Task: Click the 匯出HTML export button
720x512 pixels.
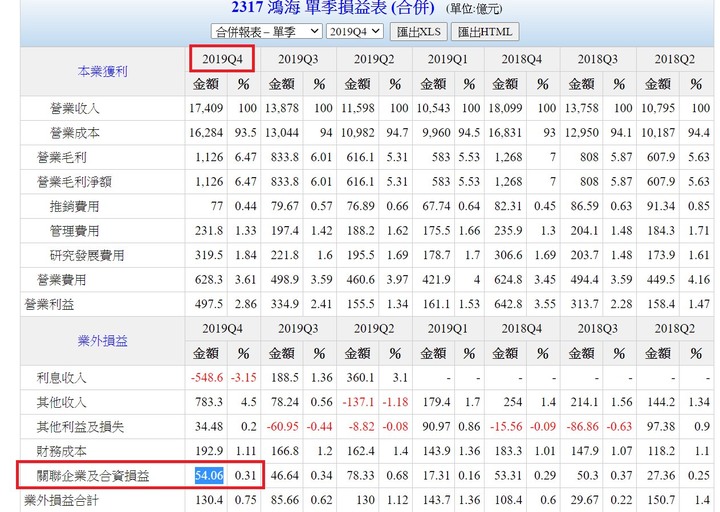Action: click(x=485, y=32)
